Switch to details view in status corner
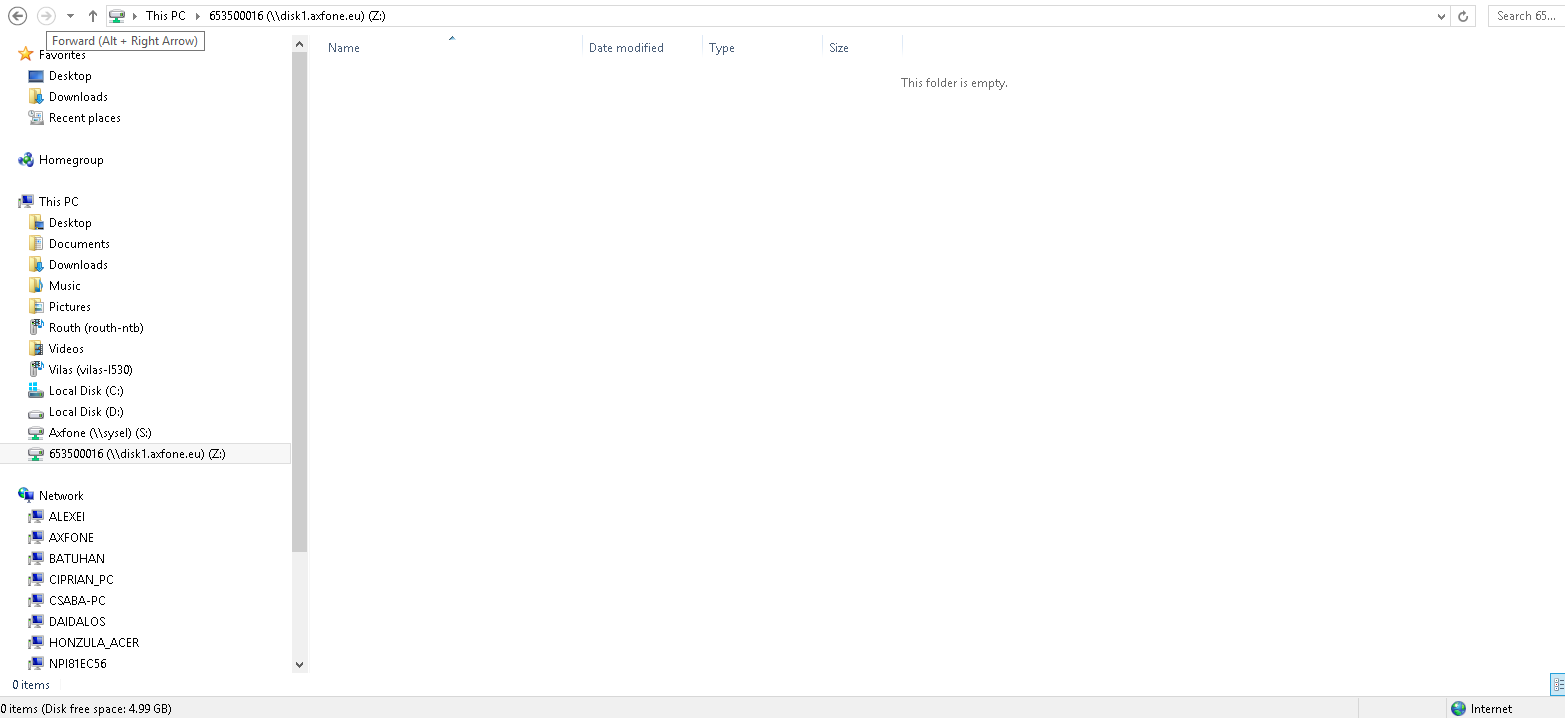This screenshot has height=718, width=1565. tap(1558, 685)
